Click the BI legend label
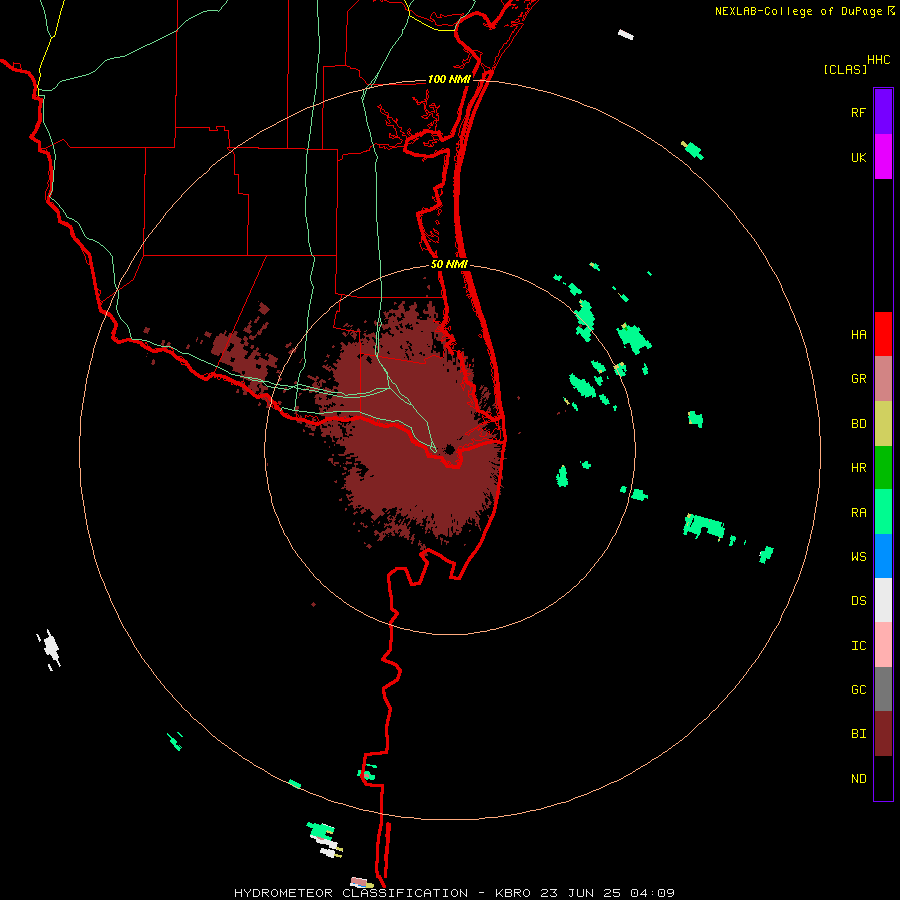Image resolution: width=900 pixels, height=900 pixels. tap(858, 734)
